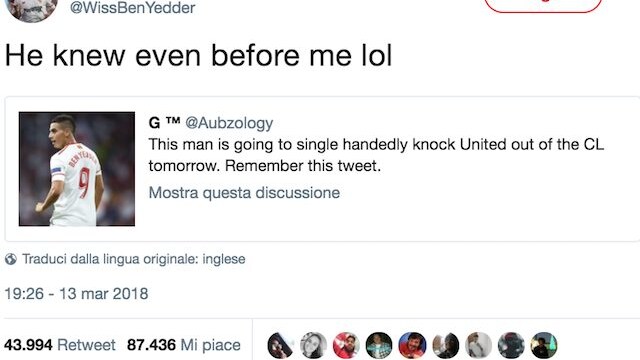Click "Traduci dalla lingua originale: inglese"
Image resolution: width=640 pixels, height=360 pixels.
tap(133, 259)
